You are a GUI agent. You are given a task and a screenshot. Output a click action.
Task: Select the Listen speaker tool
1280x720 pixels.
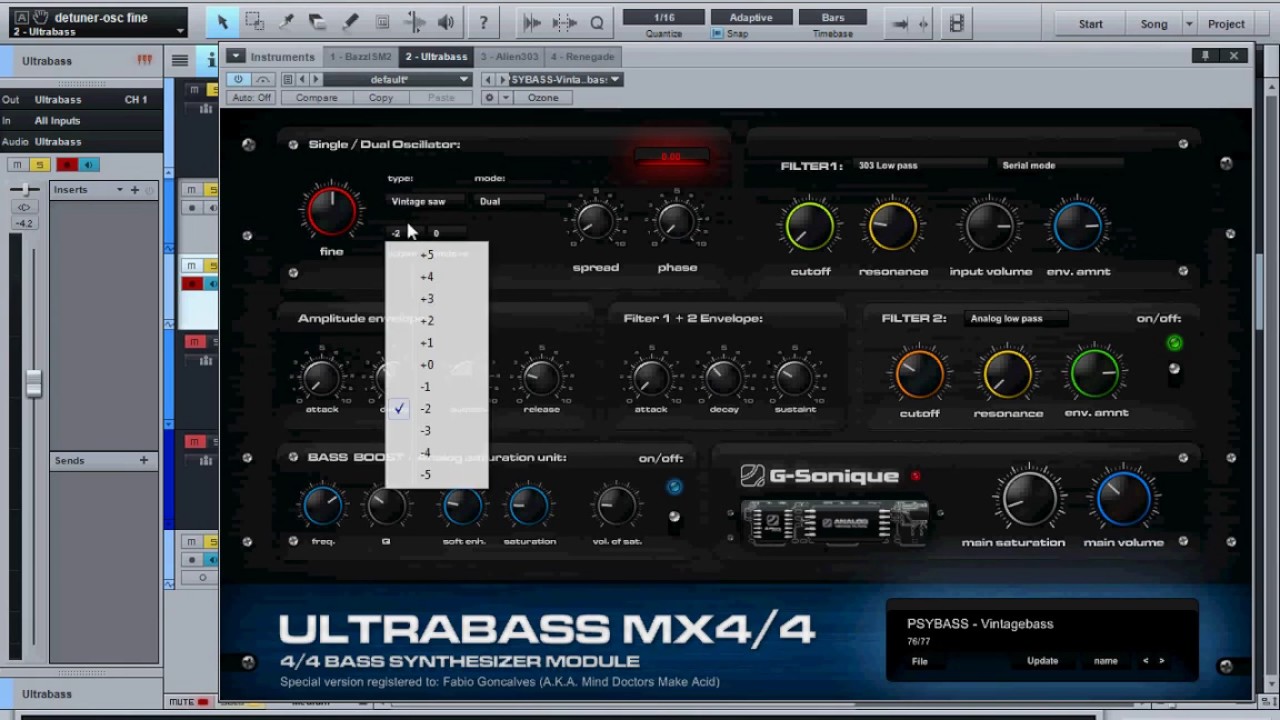[x=446, y=22]
